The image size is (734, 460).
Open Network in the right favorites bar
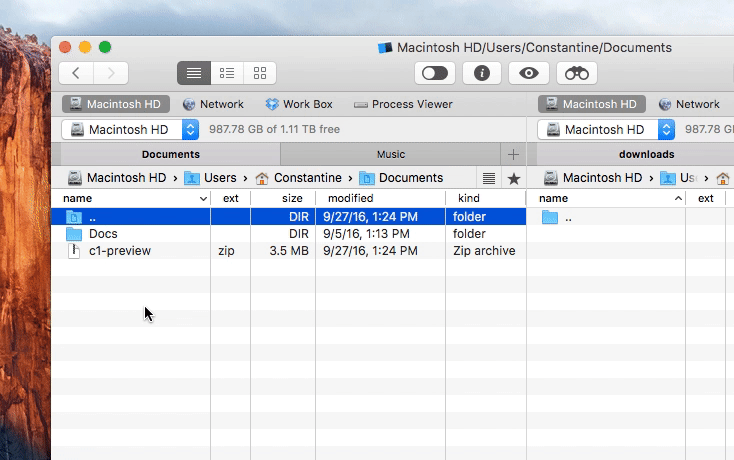coord(689,104)
